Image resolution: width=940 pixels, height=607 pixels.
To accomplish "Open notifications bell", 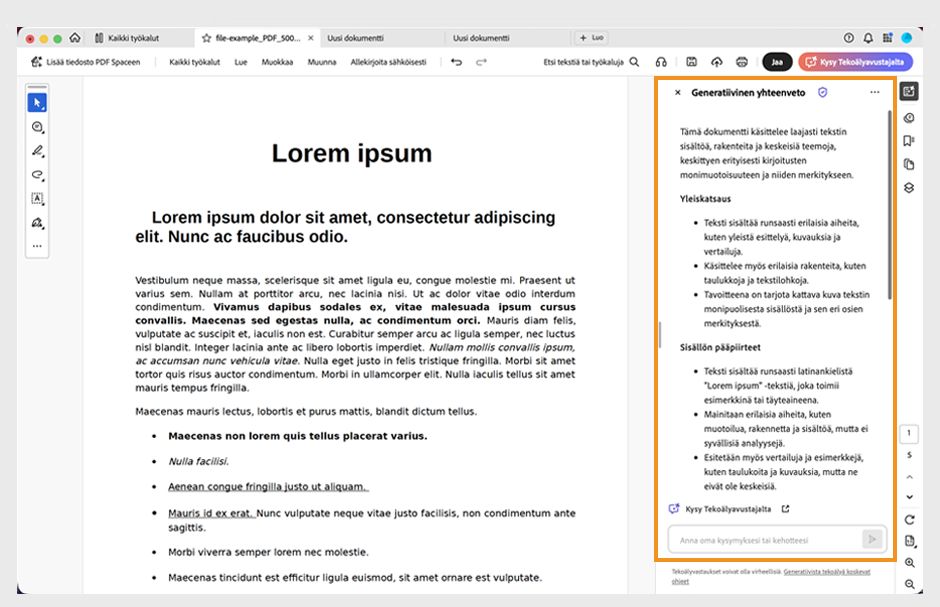I will (868, 38).
